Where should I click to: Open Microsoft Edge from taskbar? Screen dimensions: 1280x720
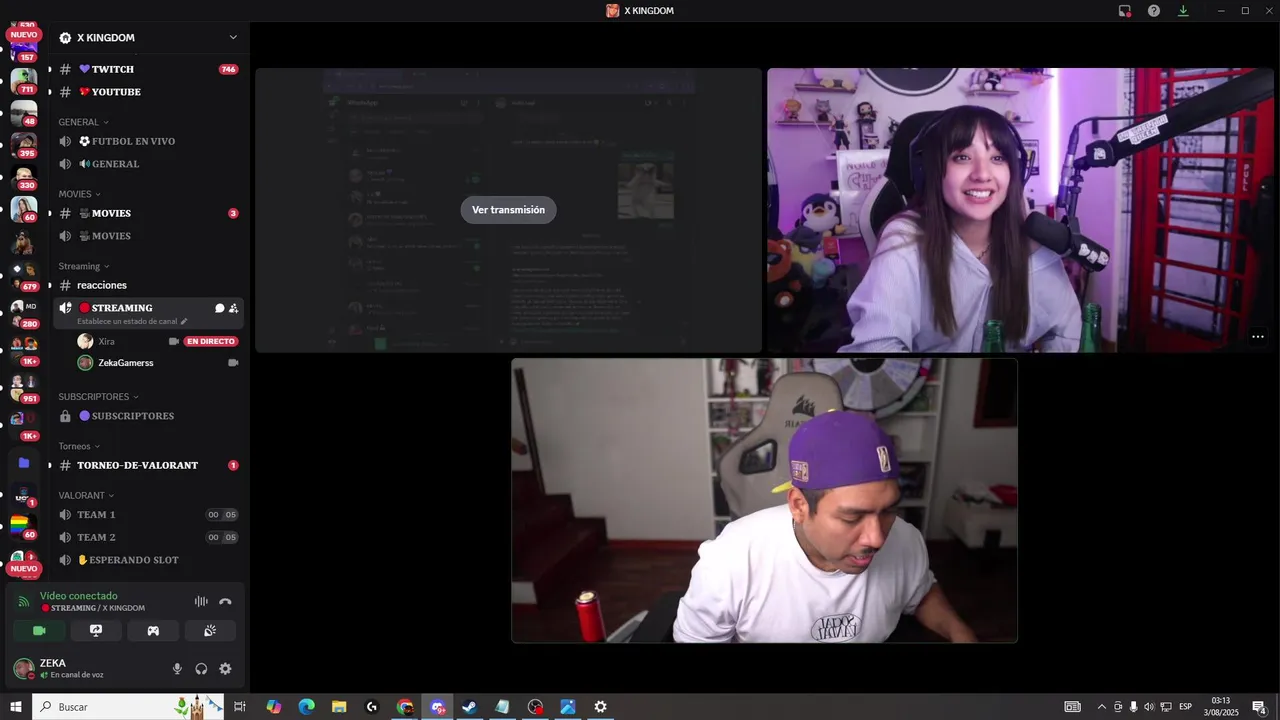coord(307,707)
